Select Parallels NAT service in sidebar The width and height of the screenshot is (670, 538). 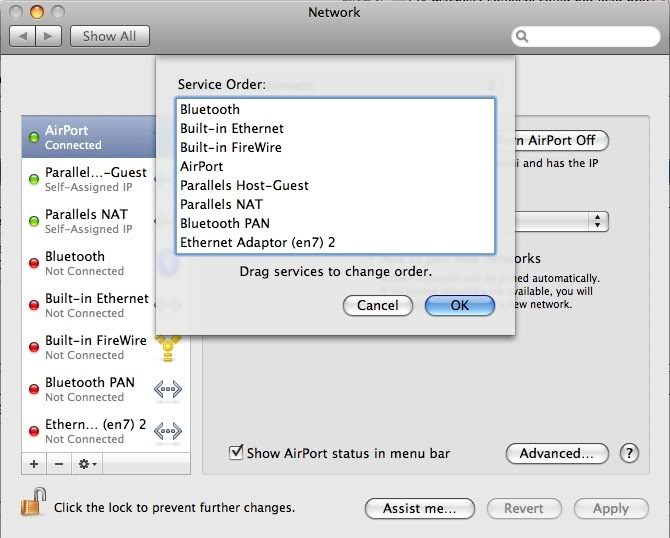89,221
